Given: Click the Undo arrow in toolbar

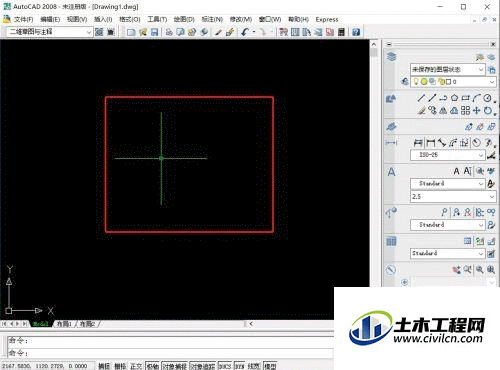Looking at the screenshot, I should pyautogui.click(x=245, y=32).
